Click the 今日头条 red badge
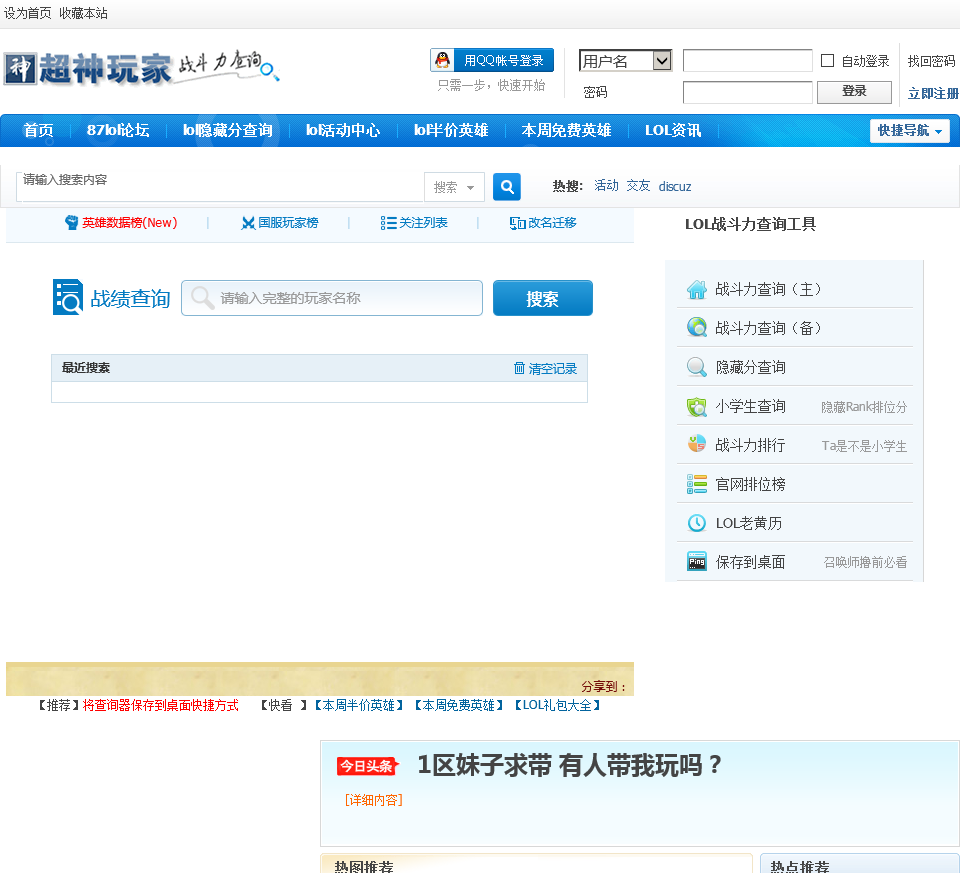 (x=367, y=766)
